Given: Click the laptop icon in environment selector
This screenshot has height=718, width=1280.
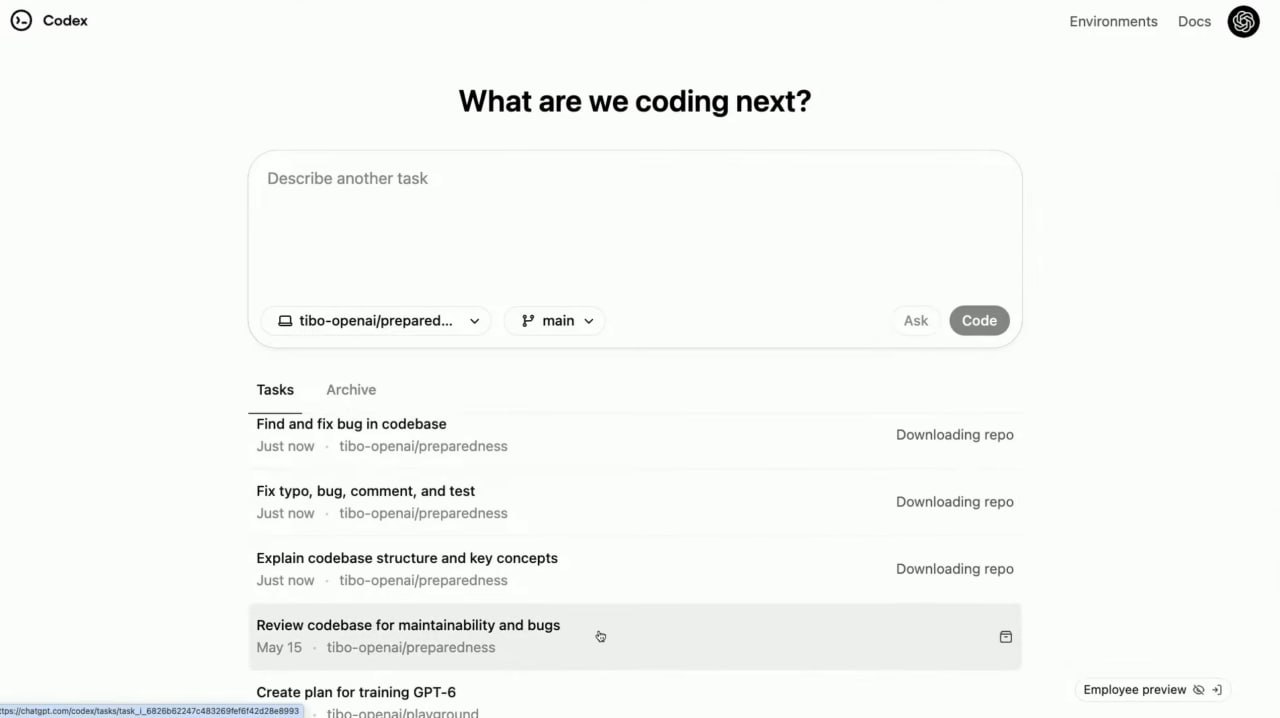Looking at the screenshot, I should tap(285, 321).
